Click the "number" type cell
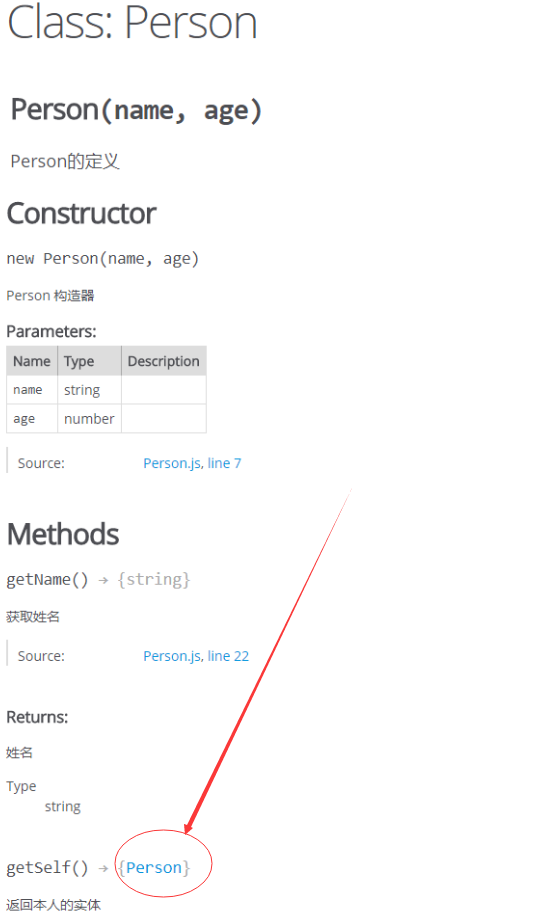This screenshot has height=915, width=559. (x=89, y=419)
